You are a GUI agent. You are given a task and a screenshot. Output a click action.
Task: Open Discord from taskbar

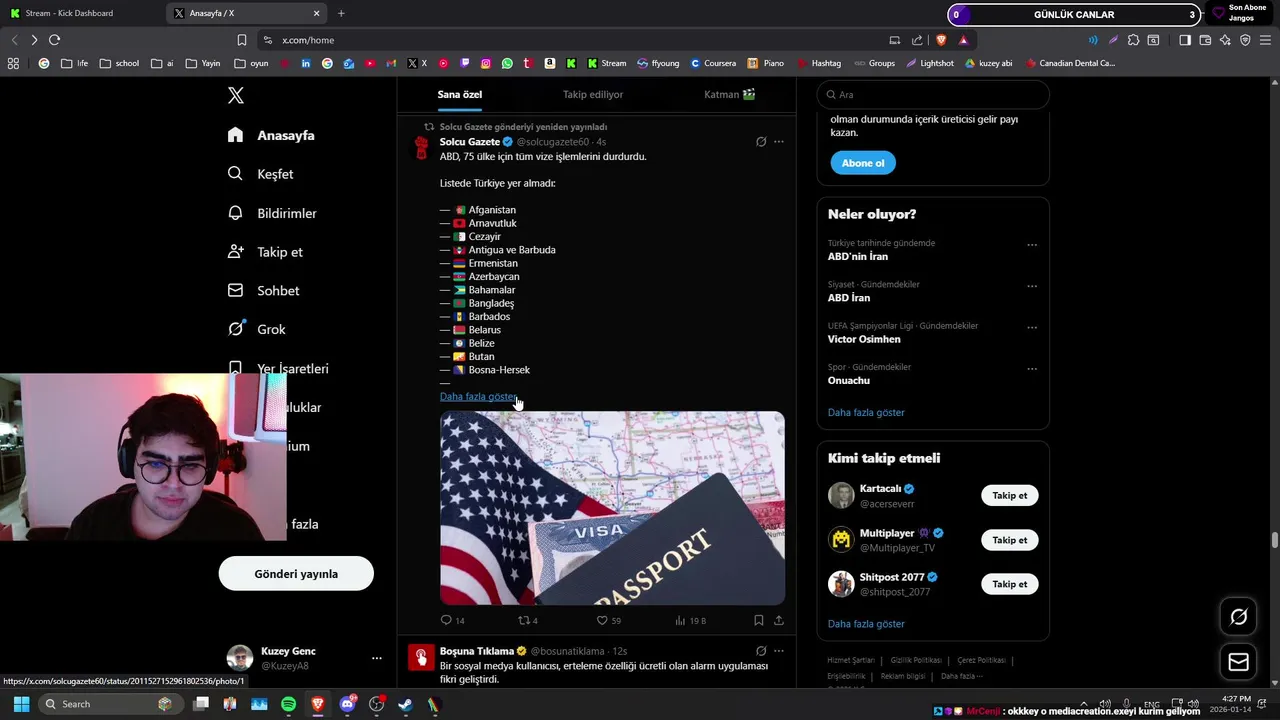(348, 704)
